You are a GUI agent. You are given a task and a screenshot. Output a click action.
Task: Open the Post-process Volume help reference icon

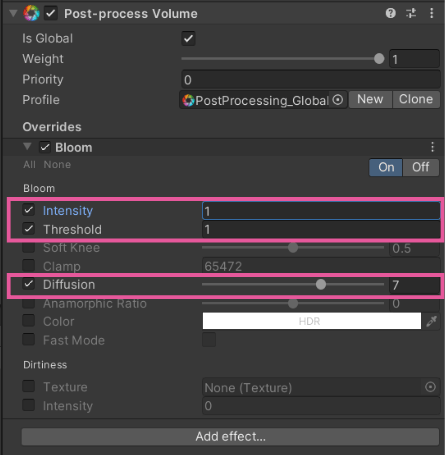click(x=390, y=13)
